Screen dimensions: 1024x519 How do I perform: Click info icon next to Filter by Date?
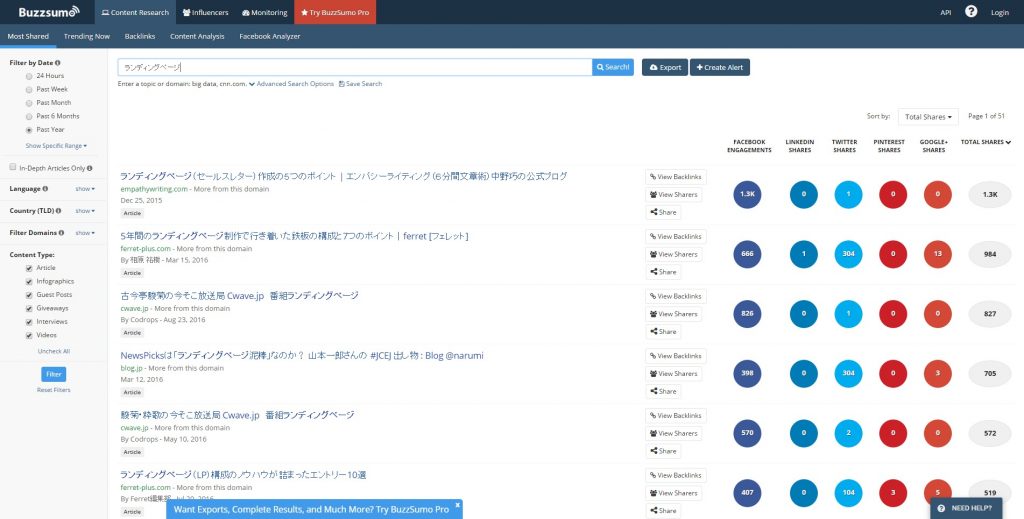point(58,63)
